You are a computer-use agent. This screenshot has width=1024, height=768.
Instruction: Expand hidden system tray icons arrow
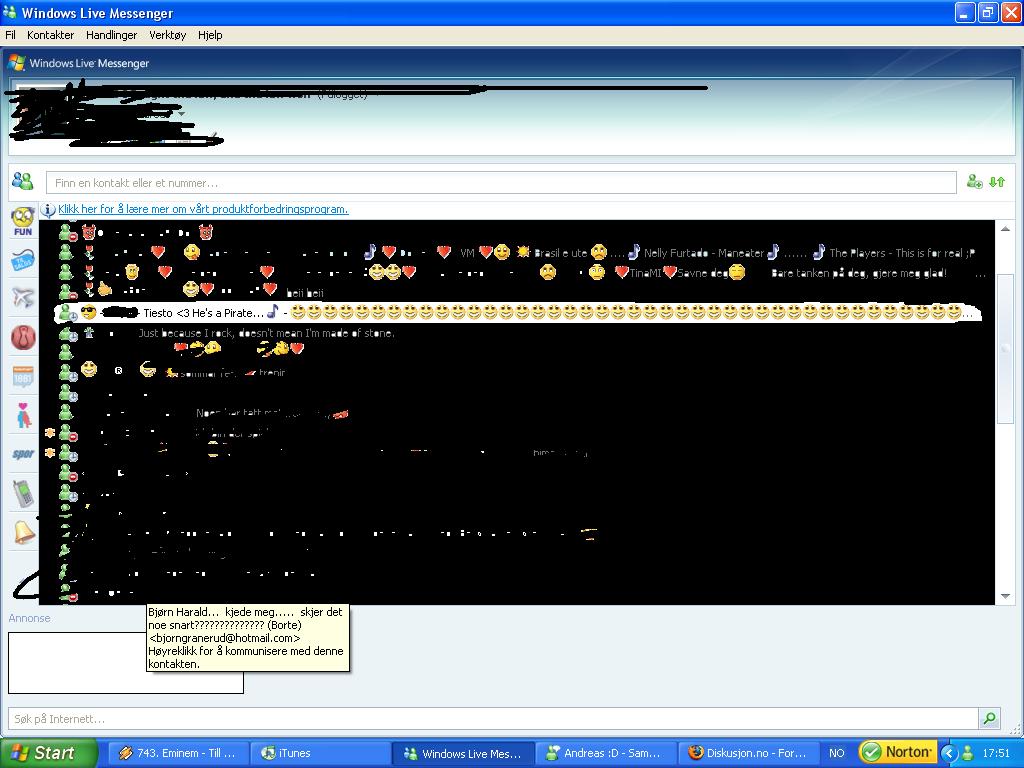[x=949, y=754]
